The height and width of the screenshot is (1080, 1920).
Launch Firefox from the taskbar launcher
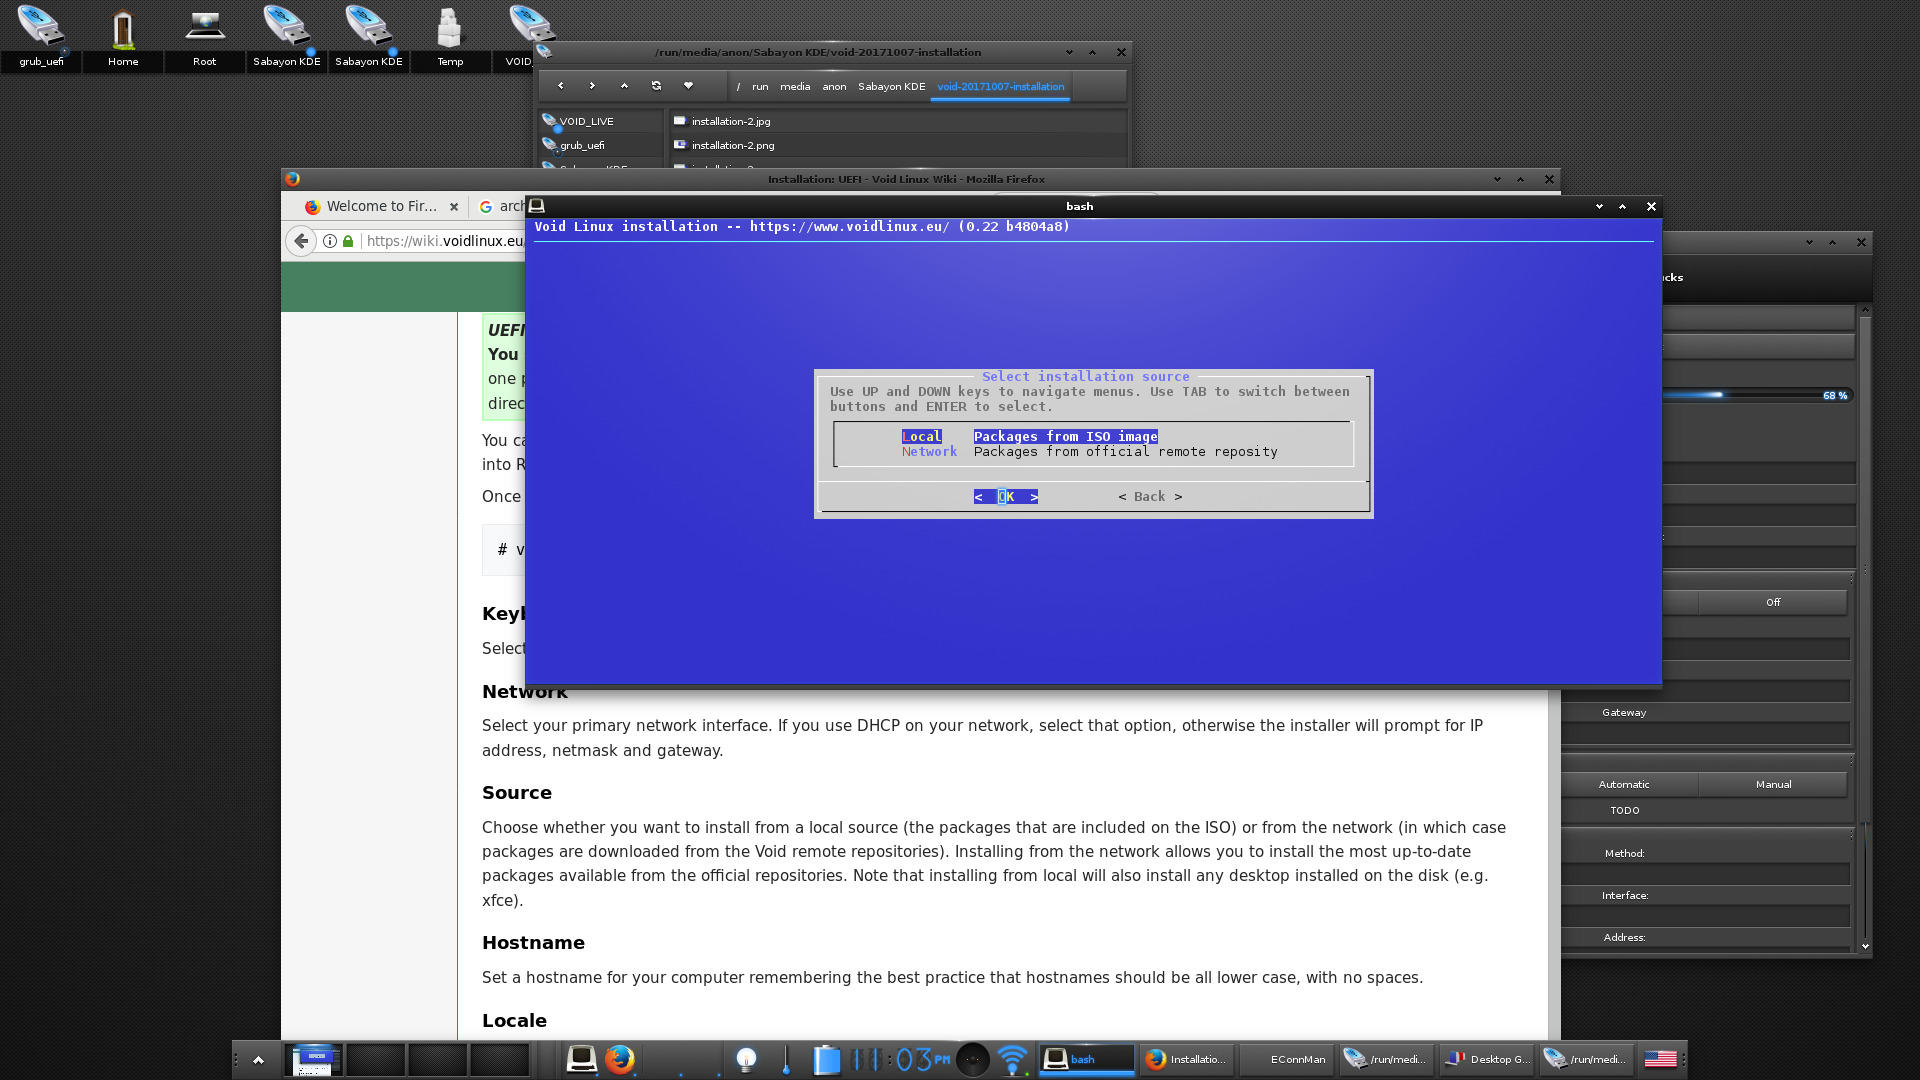pos(619,1059)
